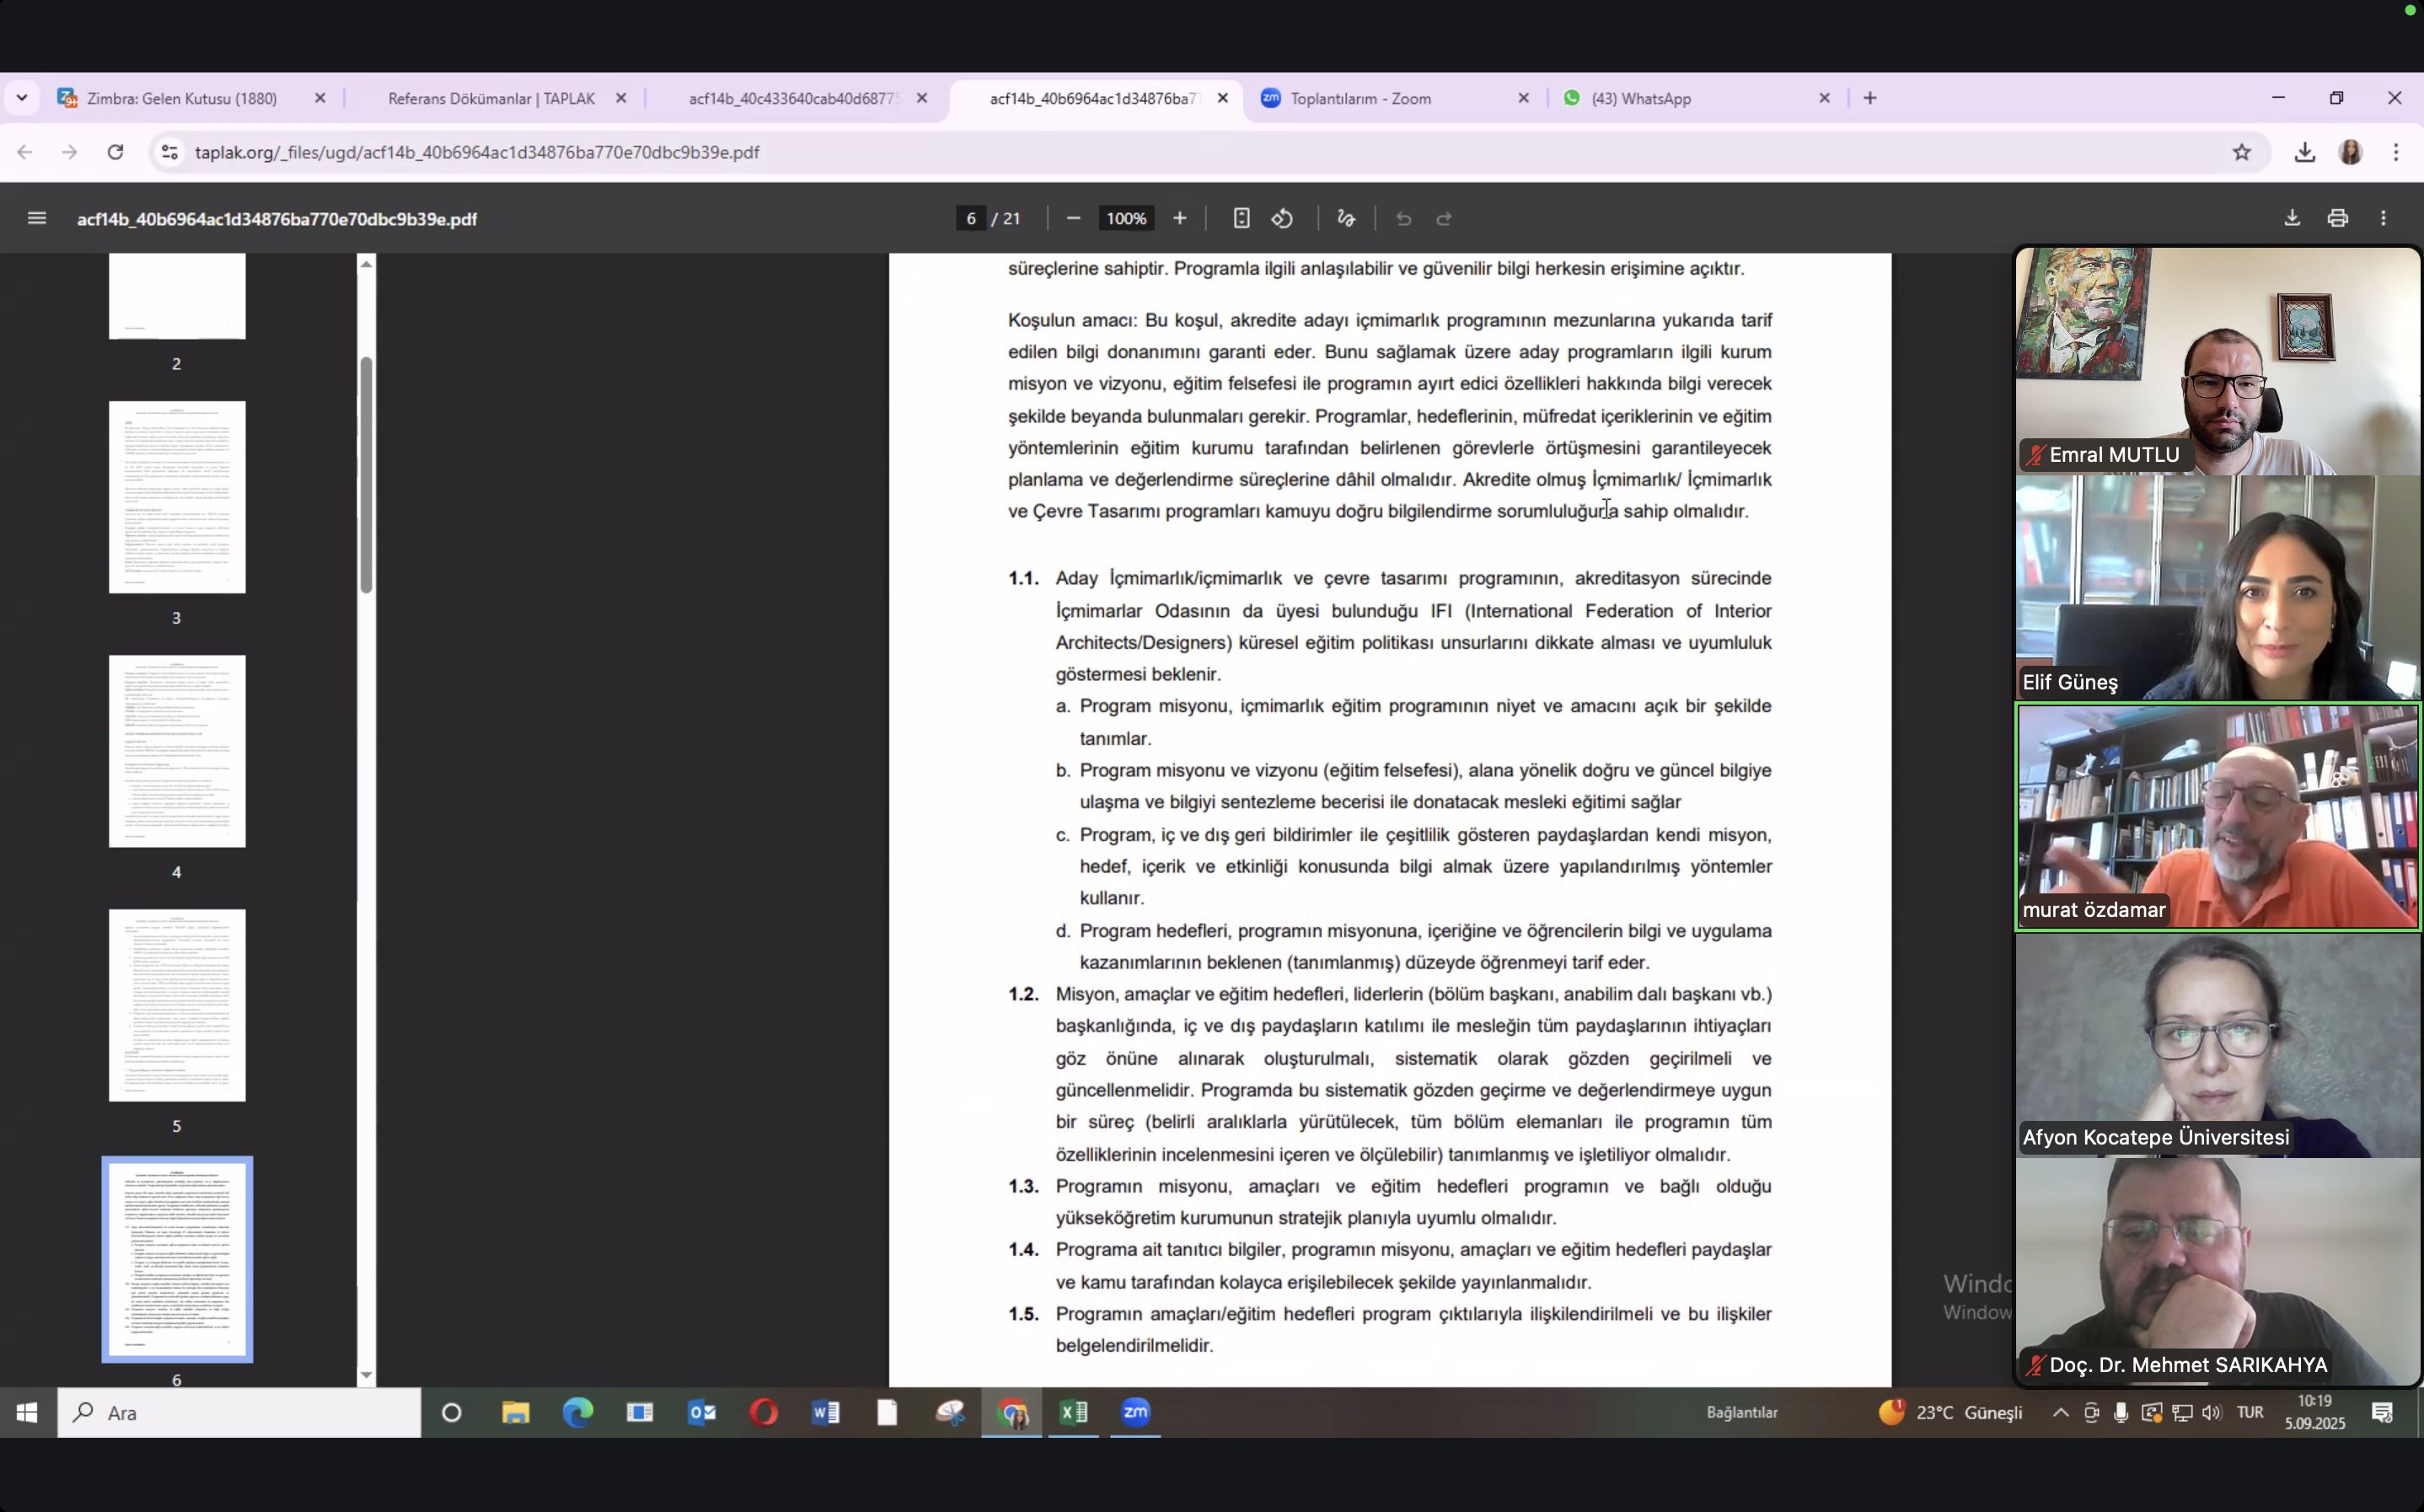Select Doç. Dr. Mehmet SARIKAHYA video tile
The width and height of the screenshot is (2424, 1512).
pyautogui.click(x=2217, y=1271)
